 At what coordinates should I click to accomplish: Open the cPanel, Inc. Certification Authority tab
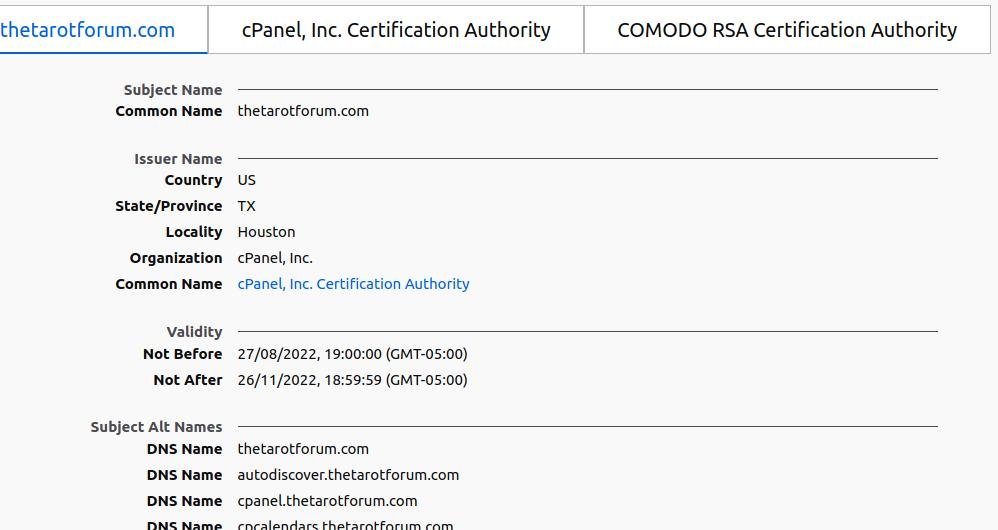pyautogui.click(x=396, y=30)
